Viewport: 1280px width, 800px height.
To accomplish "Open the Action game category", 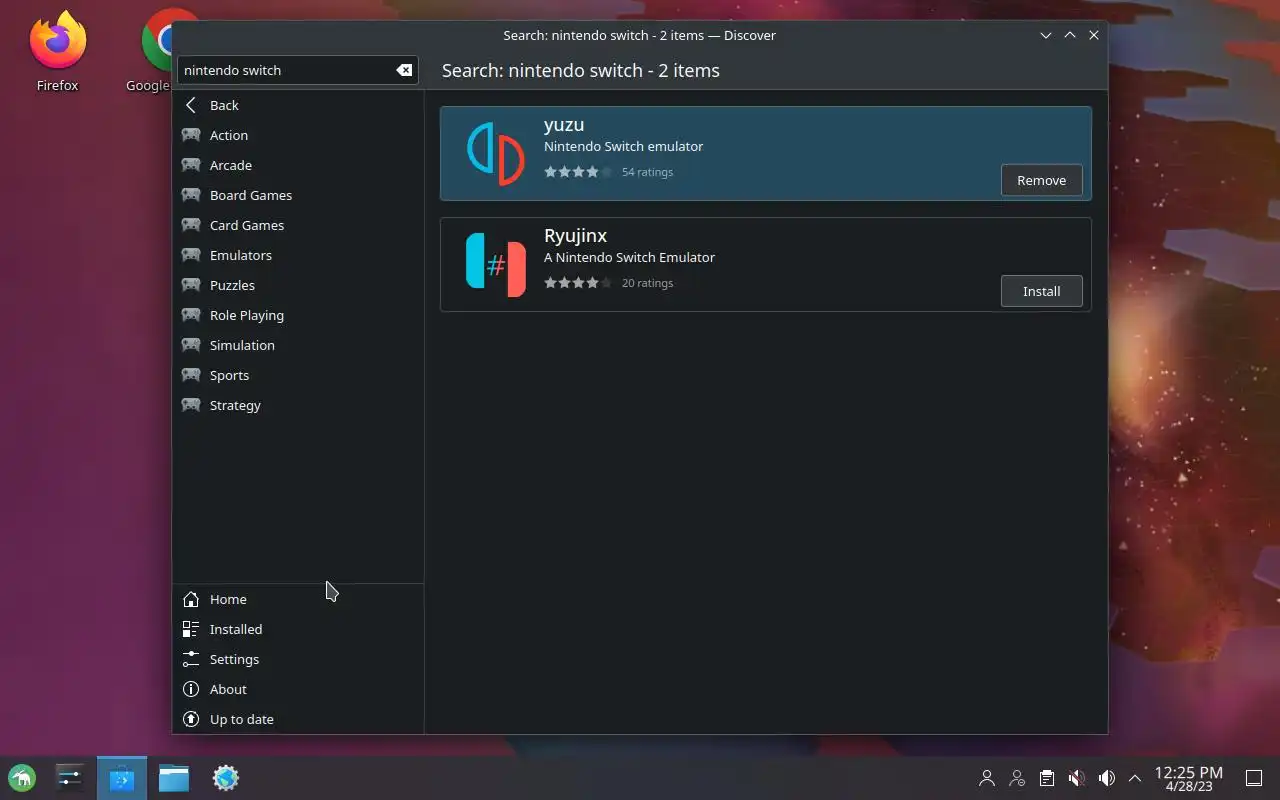I will pos(298,135).
